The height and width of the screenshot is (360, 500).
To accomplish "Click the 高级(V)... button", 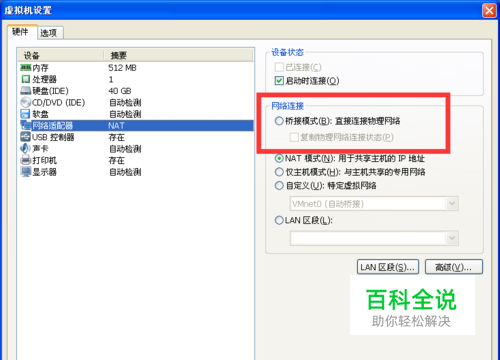I will pos(454,267).
